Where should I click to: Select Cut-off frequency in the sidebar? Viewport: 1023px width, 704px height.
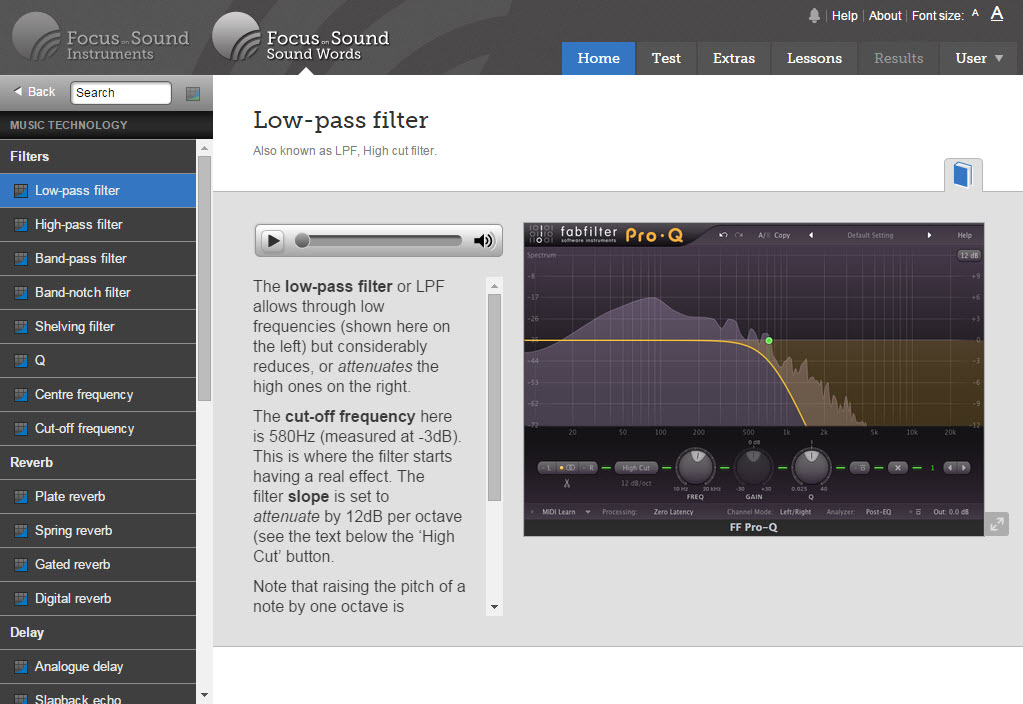pyautogui.click(x=98, y=429)
